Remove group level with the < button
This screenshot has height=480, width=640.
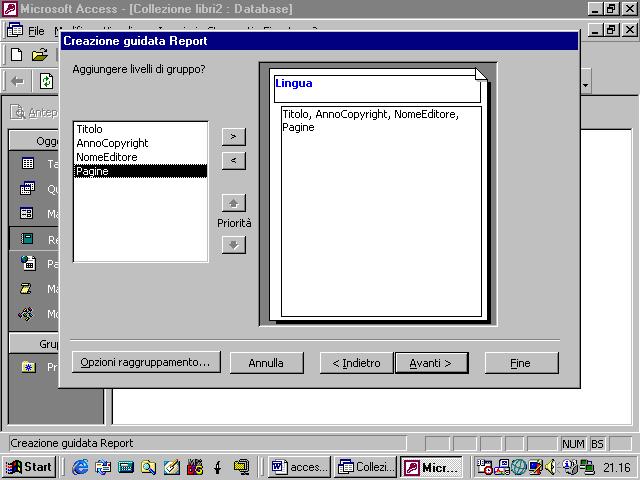[234, 161]
